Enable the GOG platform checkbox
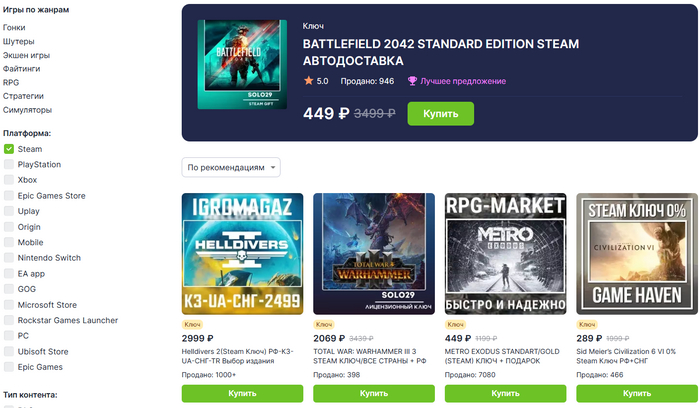 point(9,289)
